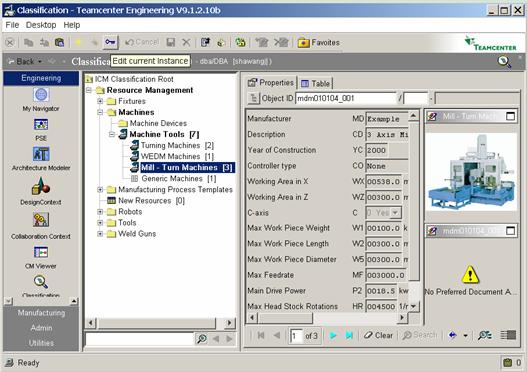Image resolution: width=527 pixels, height=372 pixels.
Task: Open the C-axis dropdown
Action: [395, 213]
